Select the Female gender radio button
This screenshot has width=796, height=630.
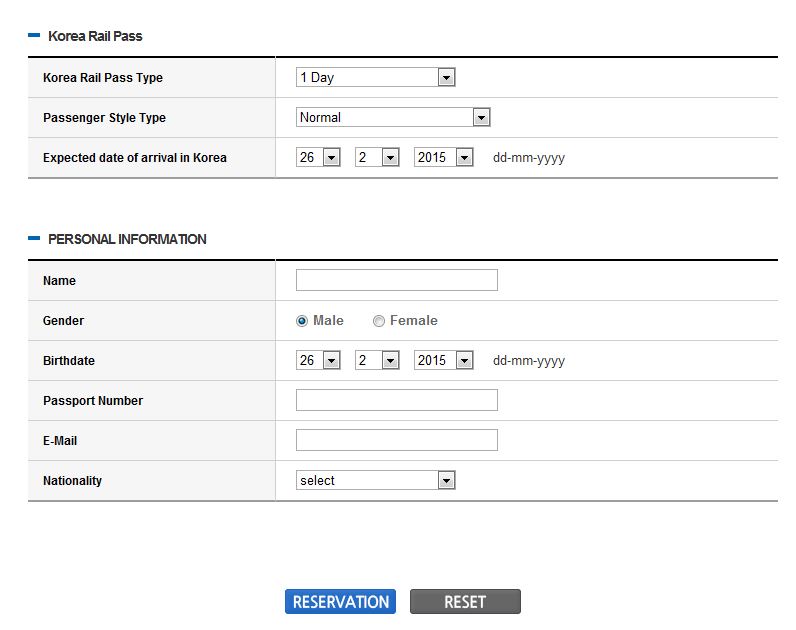coord(379,321)
